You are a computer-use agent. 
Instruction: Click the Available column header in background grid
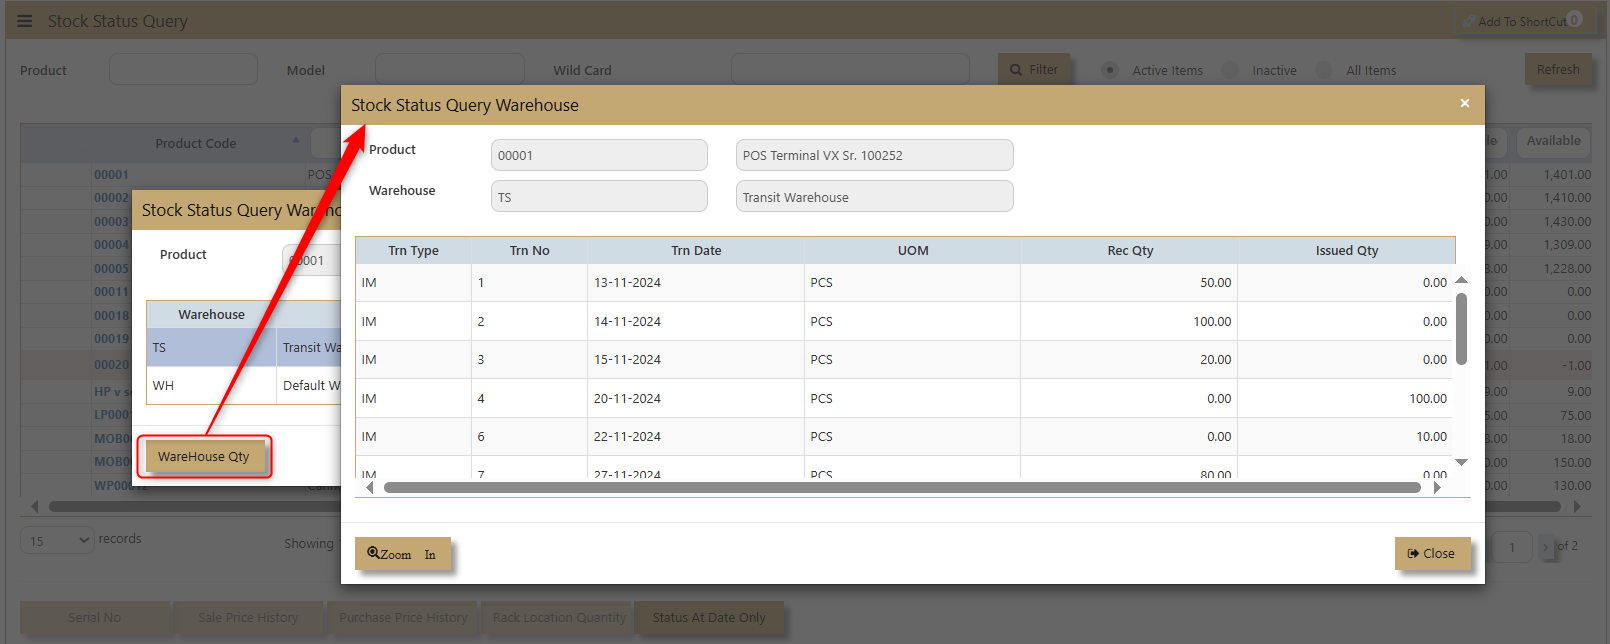coord(1553,141)
